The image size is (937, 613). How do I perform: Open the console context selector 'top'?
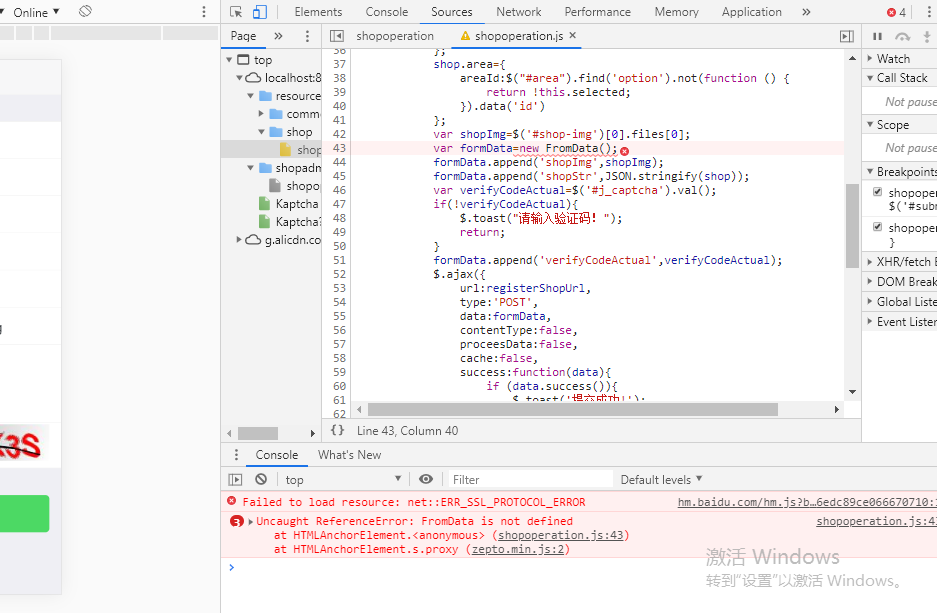pyautogui.click(x=342, y=480)
